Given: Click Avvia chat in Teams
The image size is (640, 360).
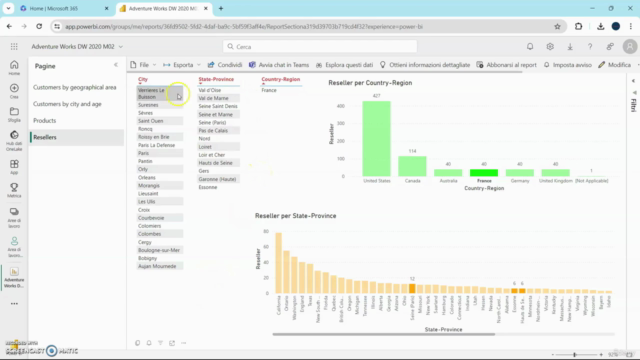Looking at the screenshot, I should [279, 65].
